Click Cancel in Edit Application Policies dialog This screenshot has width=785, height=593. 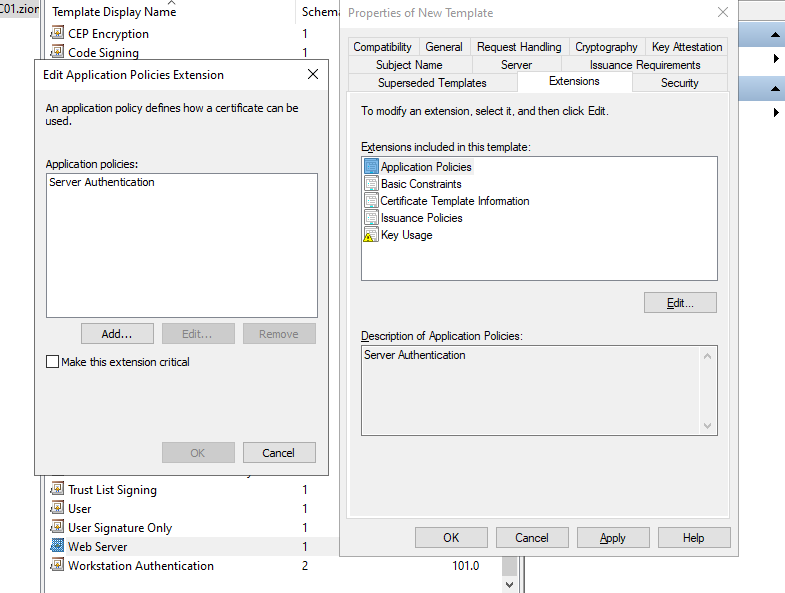point(279,453)
